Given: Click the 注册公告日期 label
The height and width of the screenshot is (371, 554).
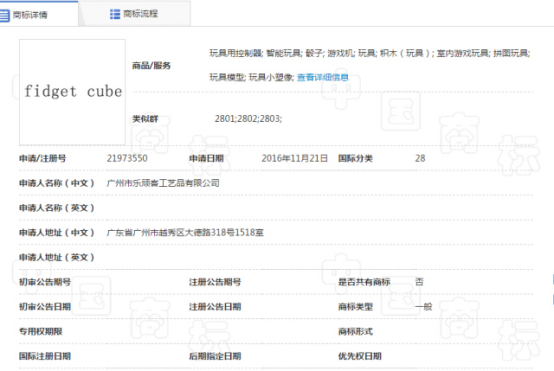Looking at the screenshot, I should point(215,307).
